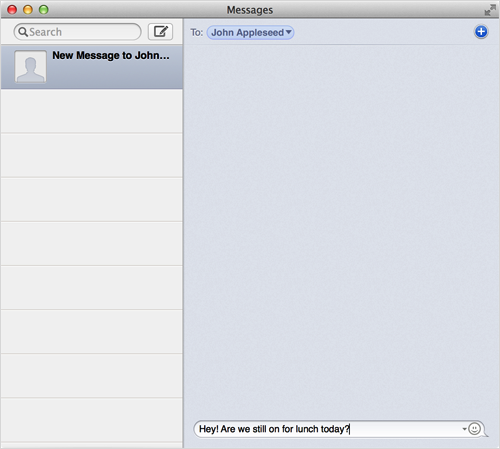The width and height of the screenshot is (500, 449).
Task: Select the first empty conversation row
Action: [x=92, y=111]
